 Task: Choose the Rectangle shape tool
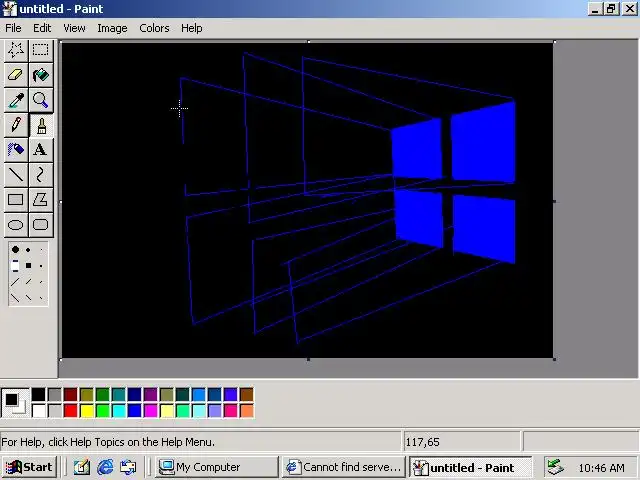16,200
